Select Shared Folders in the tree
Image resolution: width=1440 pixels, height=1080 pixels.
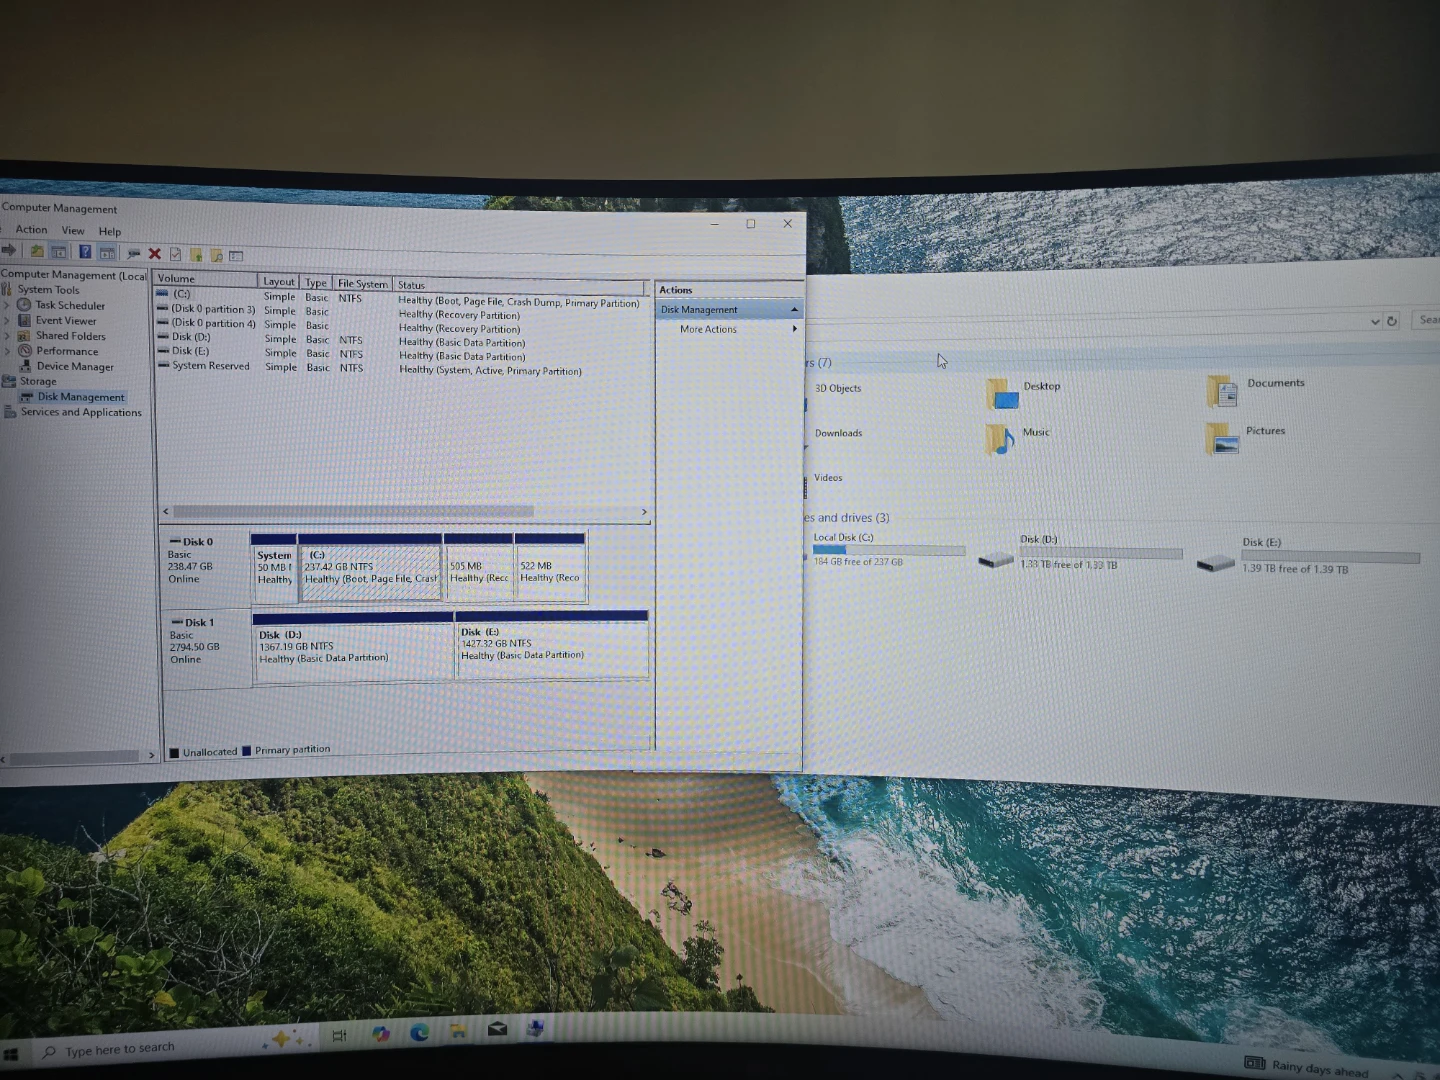70,336
